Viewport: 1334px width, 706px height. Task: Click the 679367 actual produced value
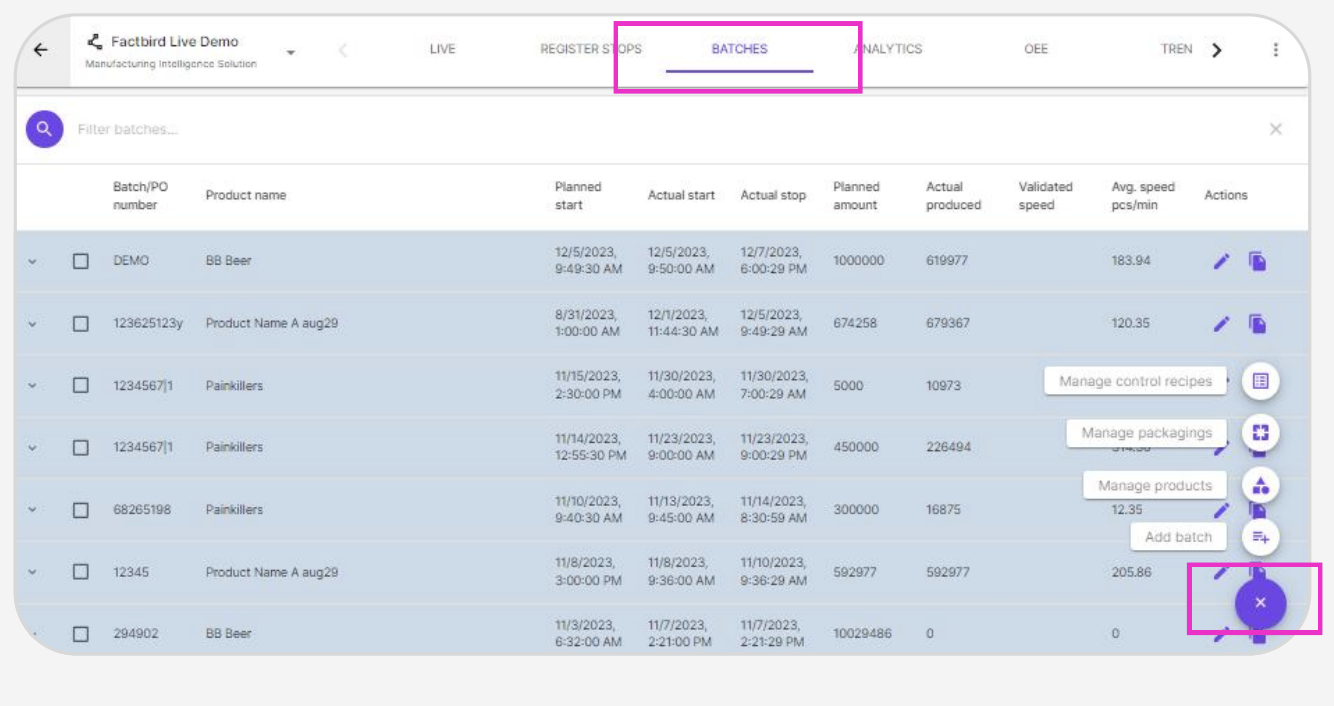(948, 324)
